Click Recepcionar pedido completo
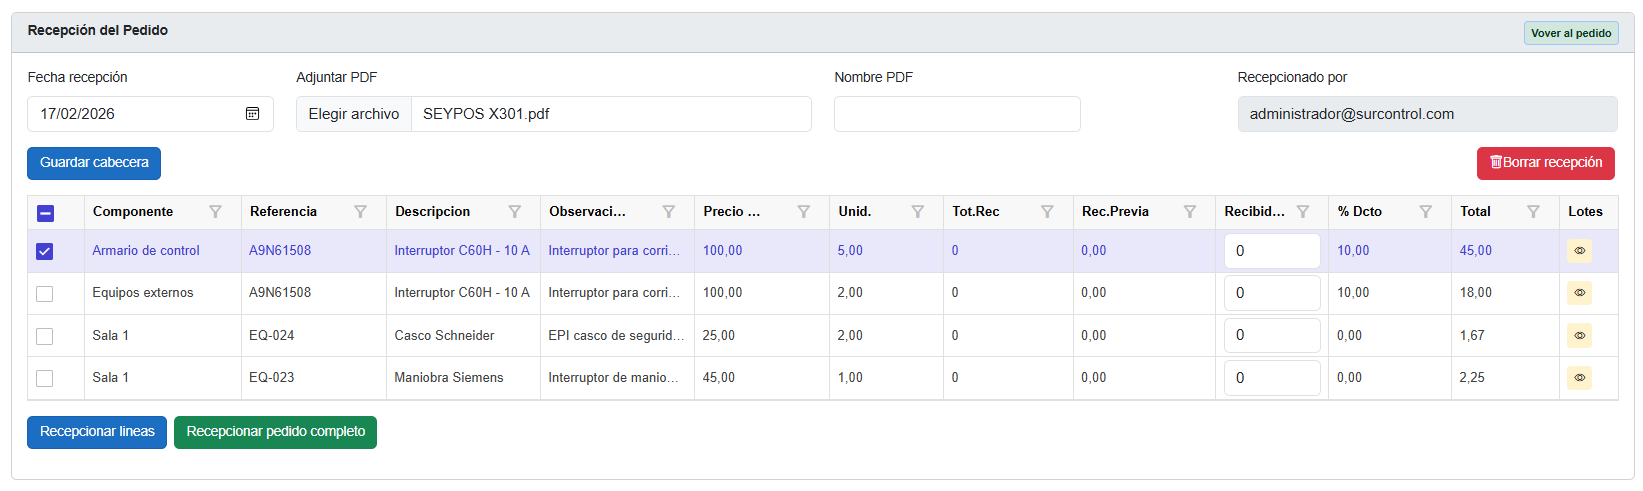Image resolution: width=1643 pixels, height=491 pixels. pyautogui.click(x=275, y=432)
